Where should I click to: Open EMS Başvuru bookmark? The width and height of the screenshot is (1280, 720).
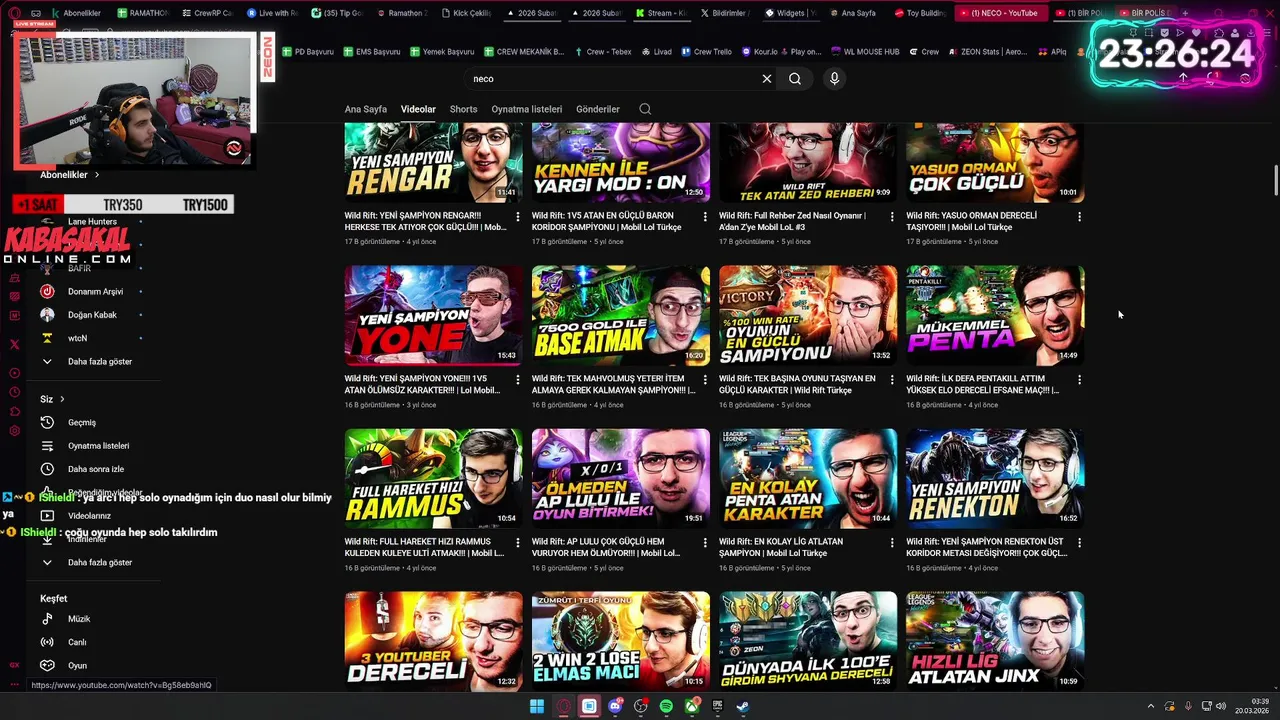[372, 52]
